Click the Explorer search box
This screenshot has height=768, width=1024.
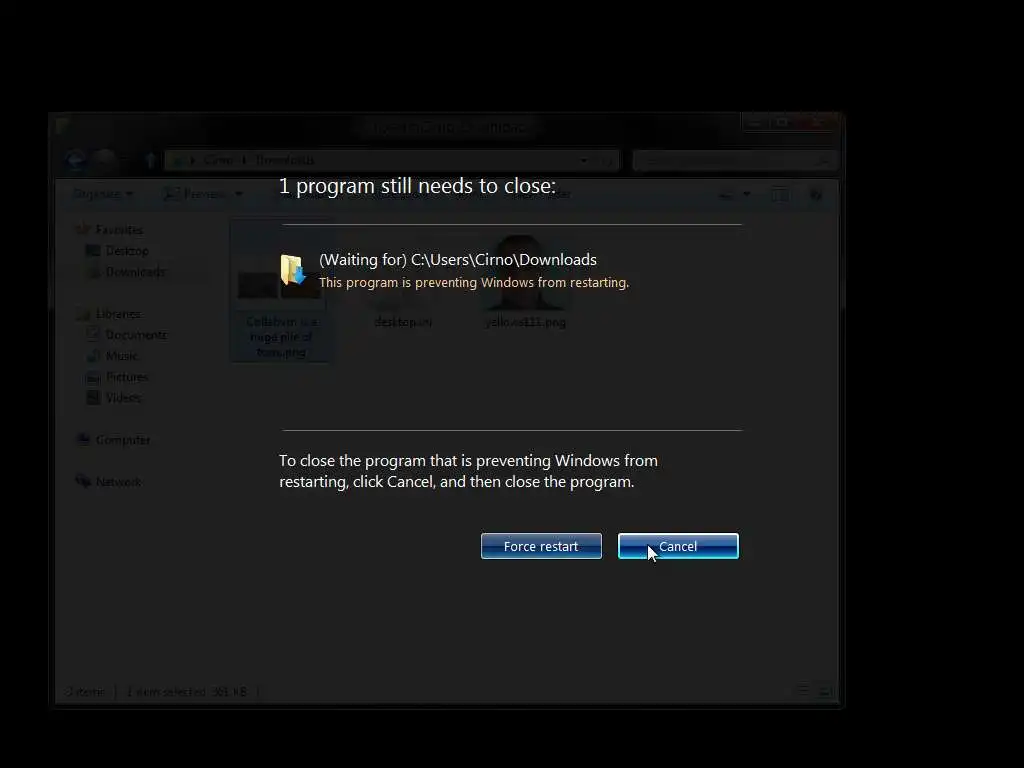tap(735, 160)
